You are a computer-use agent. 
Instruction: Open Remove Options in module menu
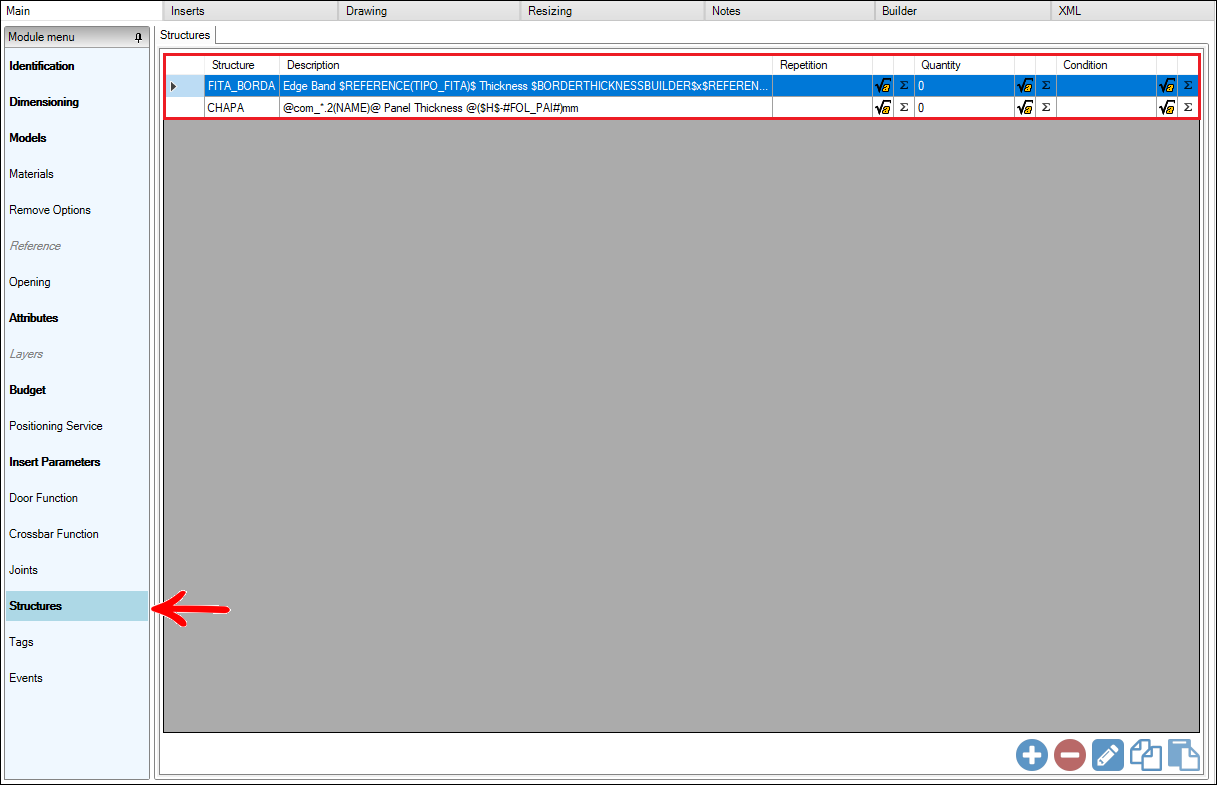[x=76, y=210]
